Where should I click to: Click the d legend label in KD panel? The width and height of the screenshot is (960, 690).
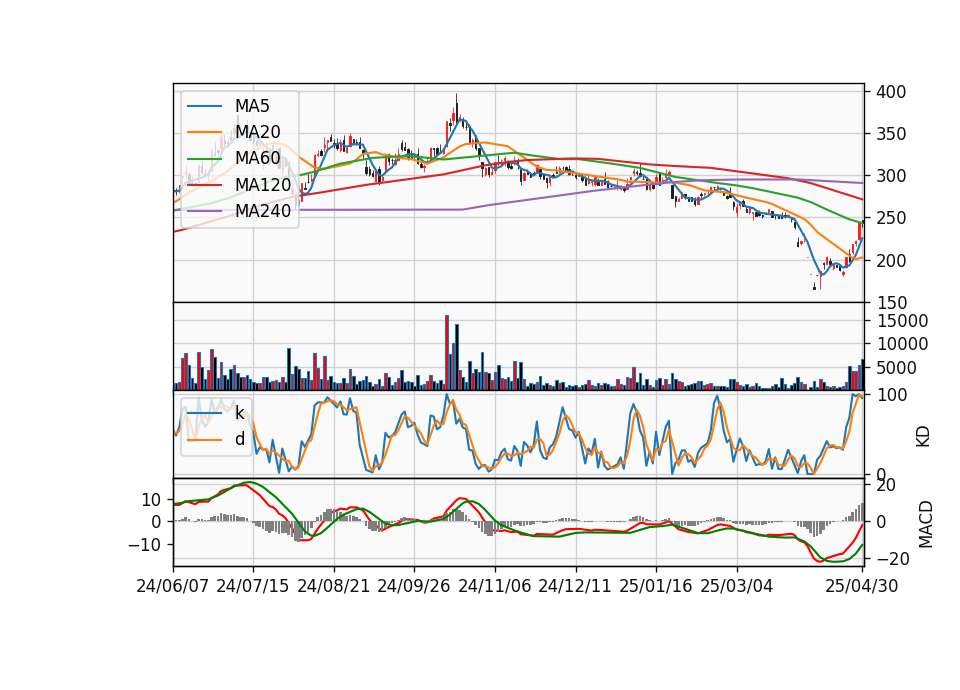[239, 439]
